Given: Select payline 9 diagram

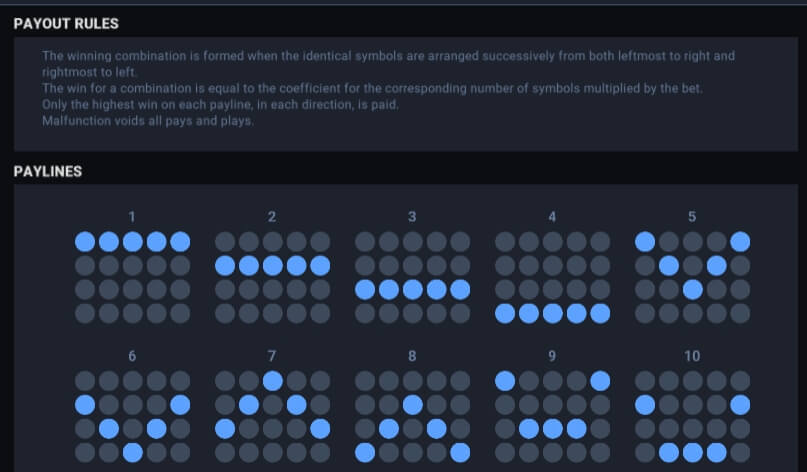Looking at the screenshot, I should coord(552,417).
